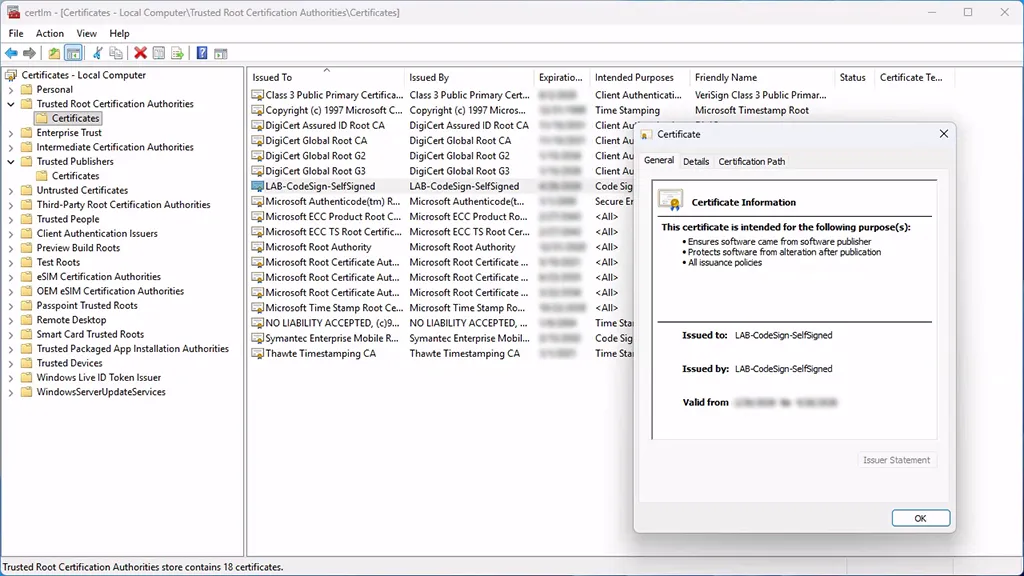Click OK in the Certificate dialog

920,518
